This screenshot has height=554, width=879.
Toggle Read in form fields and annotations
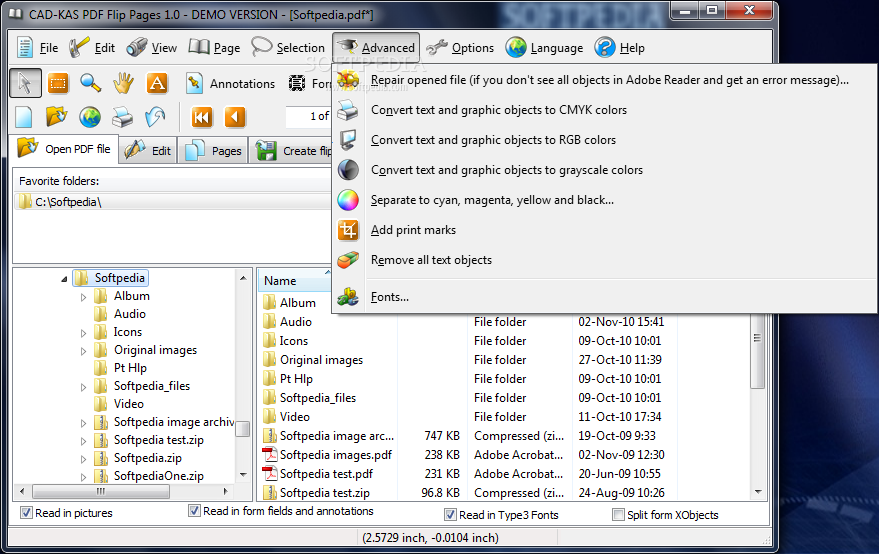tap(195, 511)
